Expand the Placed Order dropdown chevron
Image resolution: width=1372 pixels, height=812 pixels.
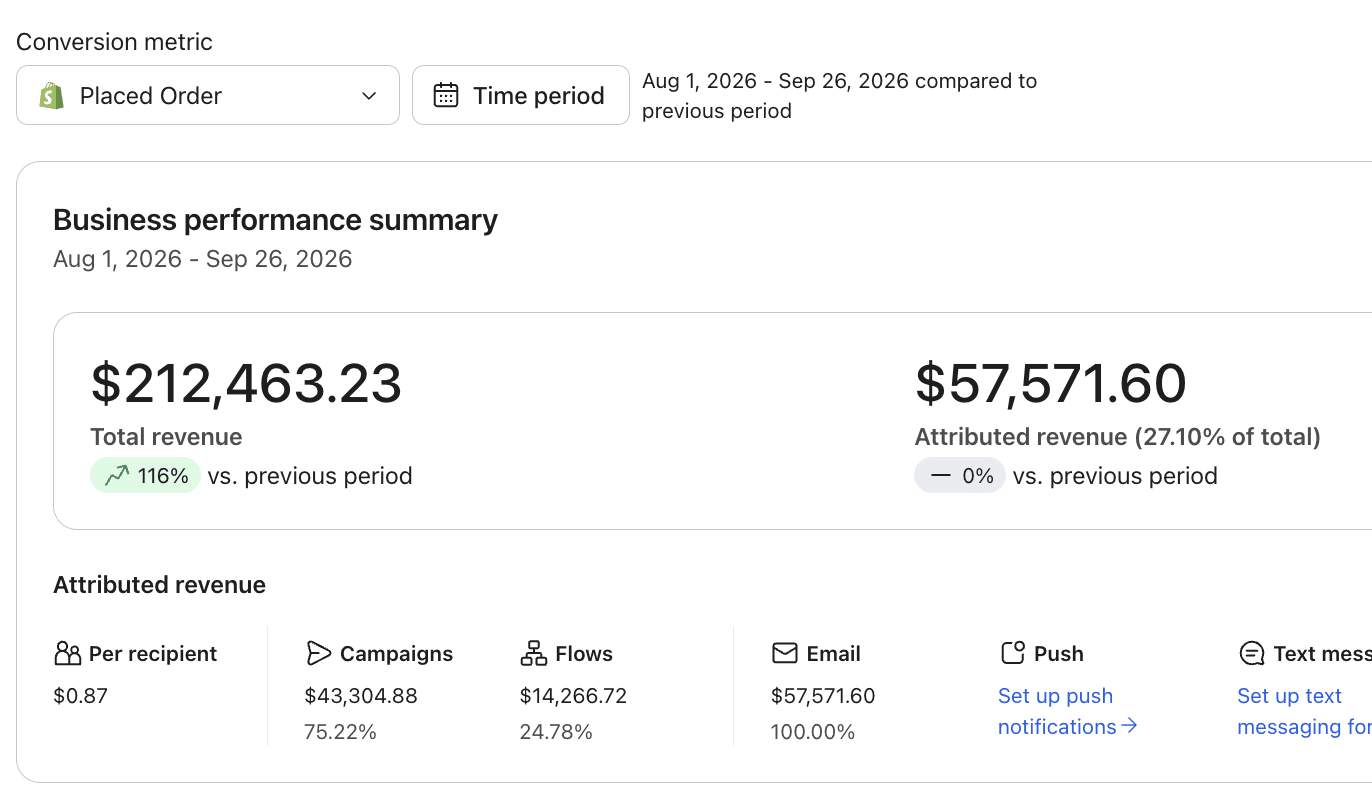(369, 96)
